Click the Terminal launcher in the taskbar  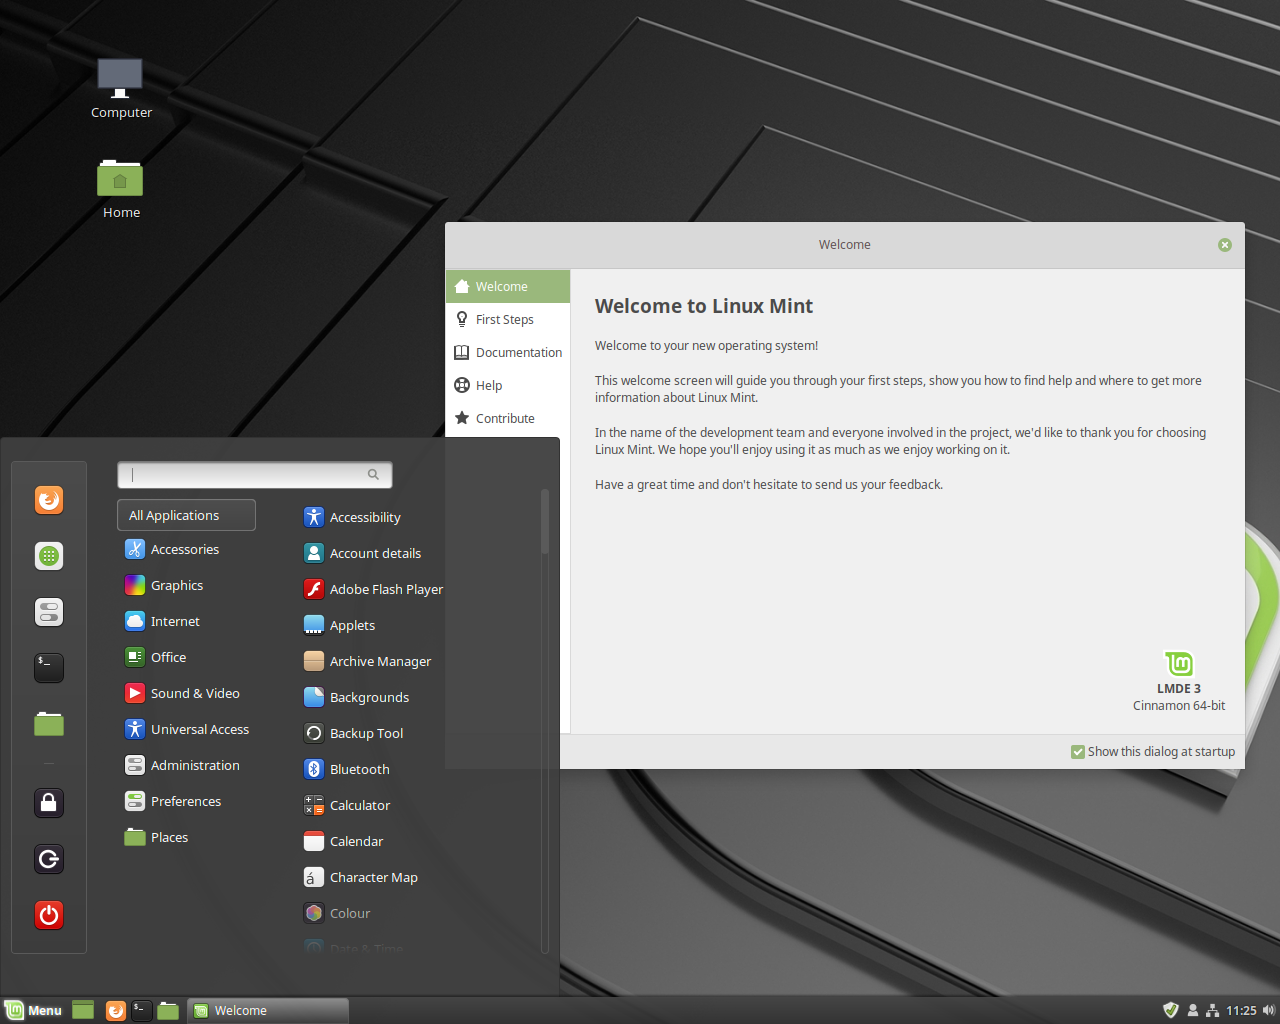[x=142, y=1011]
